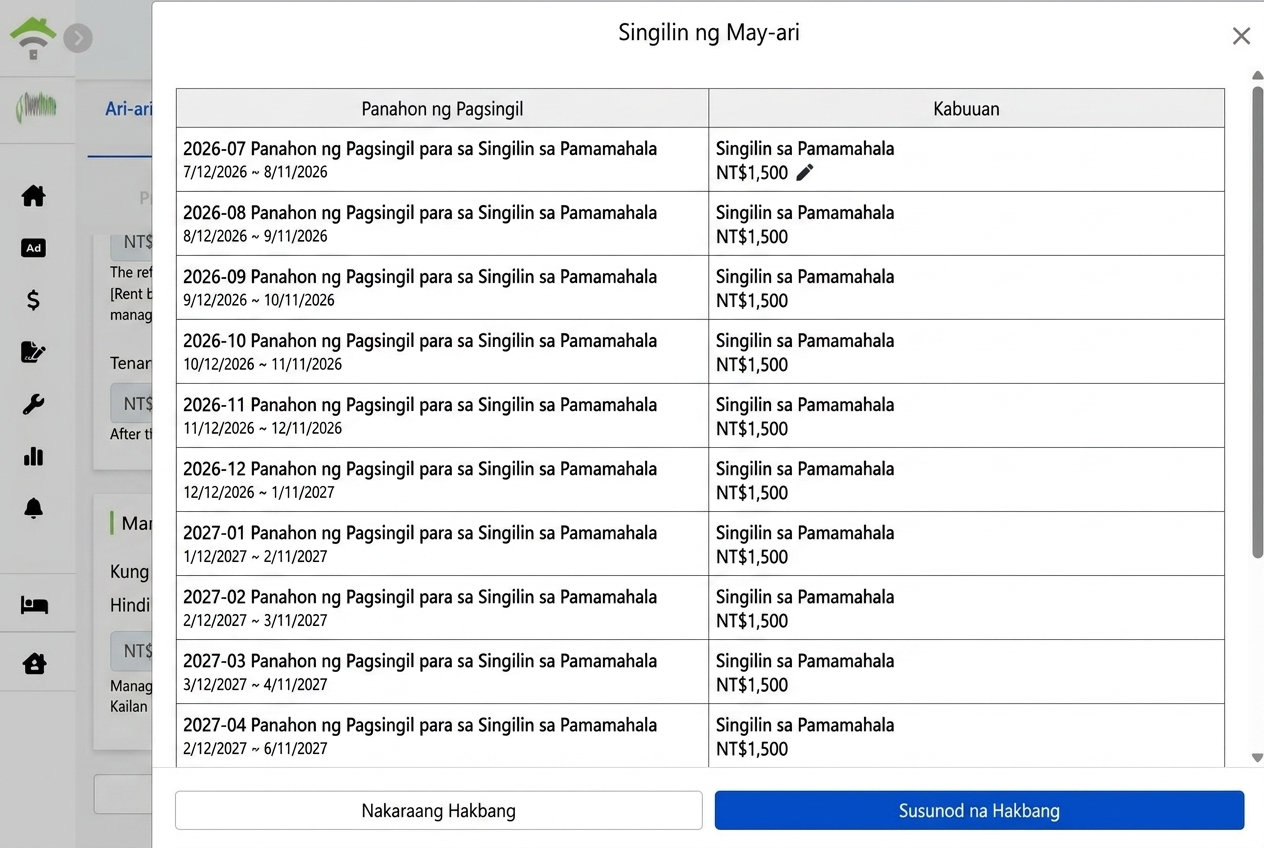
Task: Open the home icon in sidebar
Action: tap(34, 196)
